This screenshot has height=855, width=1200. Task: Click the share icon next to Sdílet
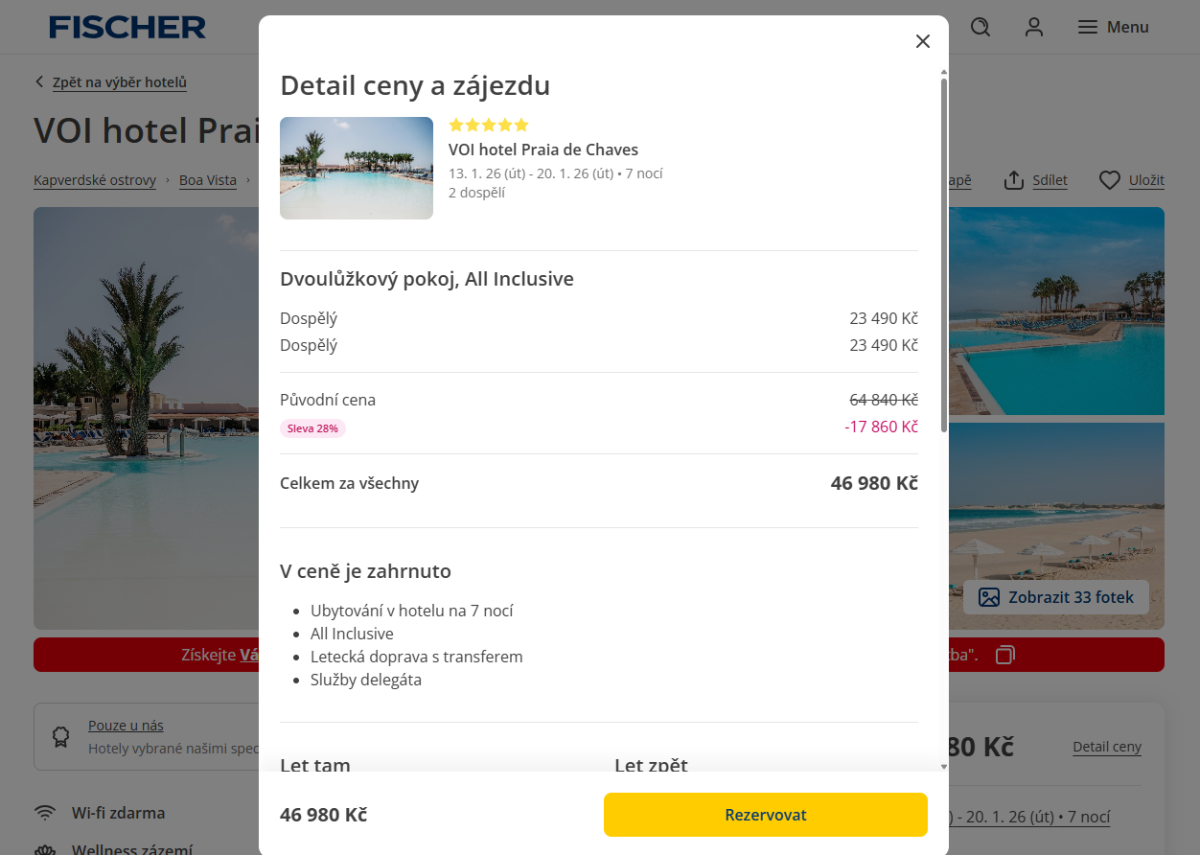click(1014, 180)
